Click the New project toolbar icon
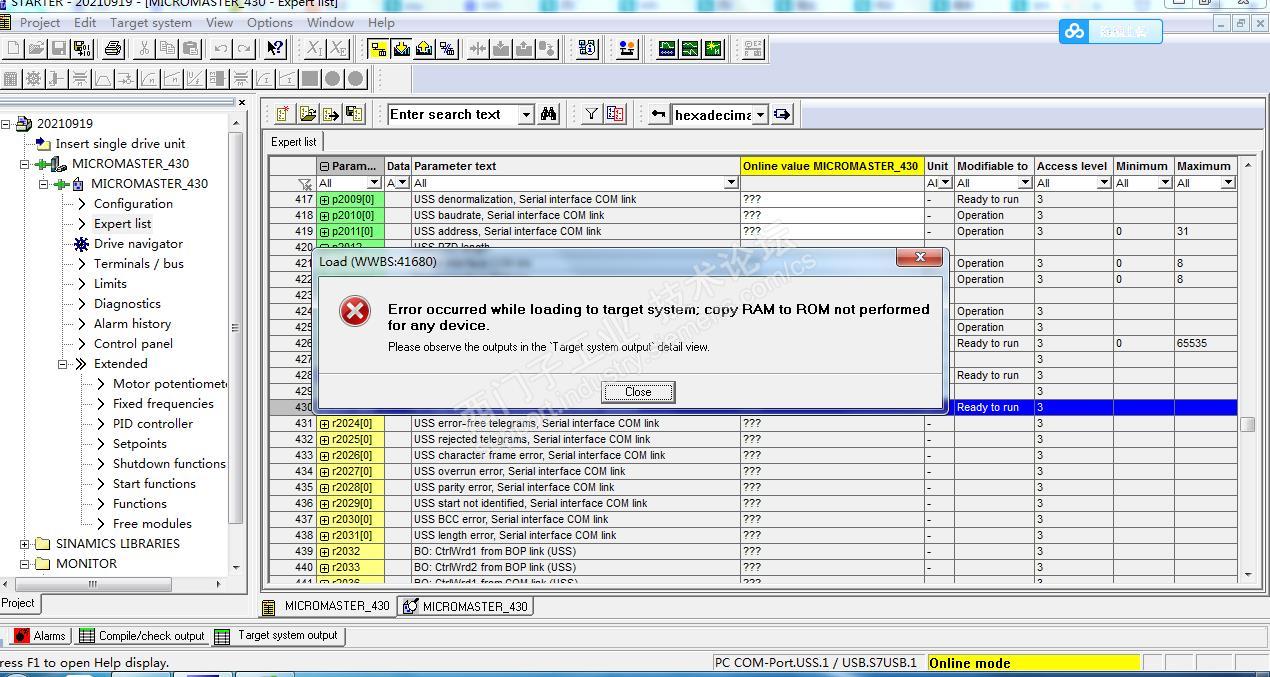Image resolution: width=1270 pixels, height=677 pixels. (x=14, y=48)
